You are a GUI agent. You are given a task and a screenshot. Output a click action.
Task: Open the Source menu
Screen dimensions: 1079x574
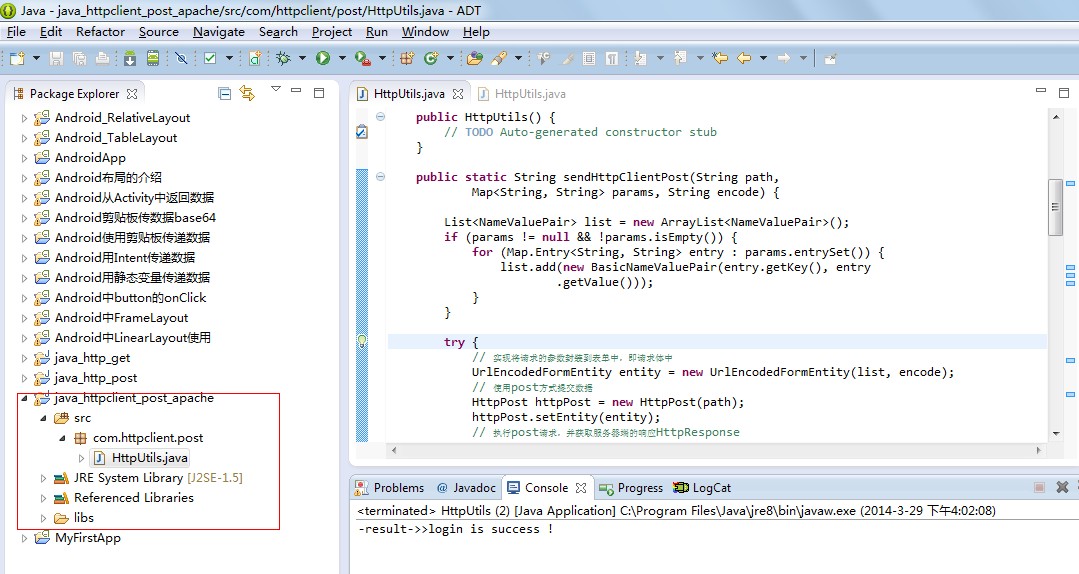click(x=158, y=32)
